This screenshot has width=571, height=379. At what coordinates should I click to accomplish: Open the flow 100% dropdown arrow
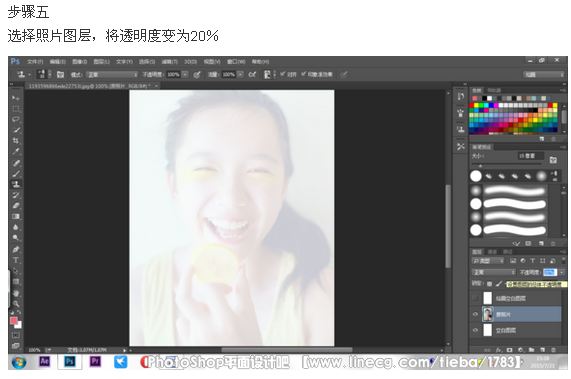pyautogui.click(x=240, y=74)
